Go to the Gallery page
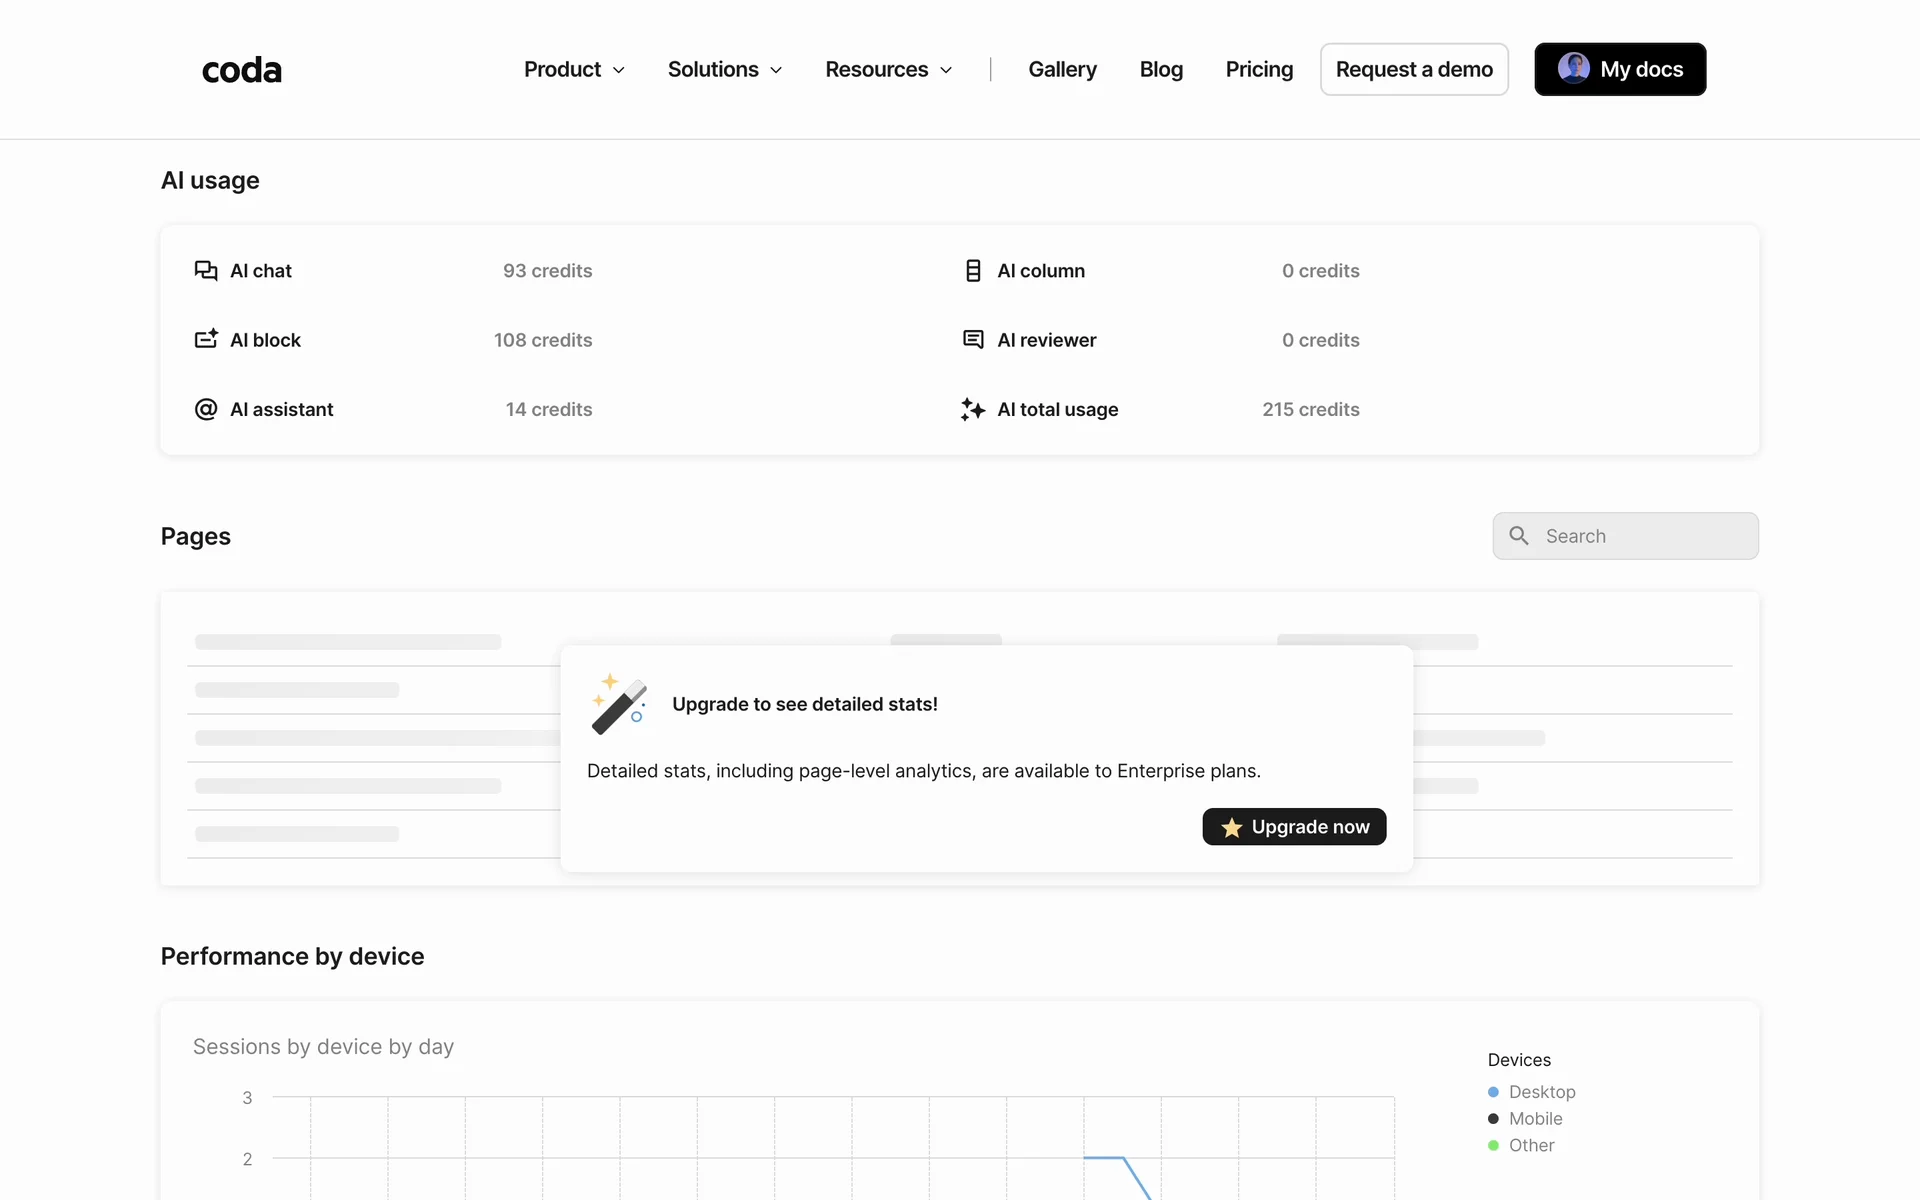The width and height of the screenshot is (1920, 1200). point(1062,69)
